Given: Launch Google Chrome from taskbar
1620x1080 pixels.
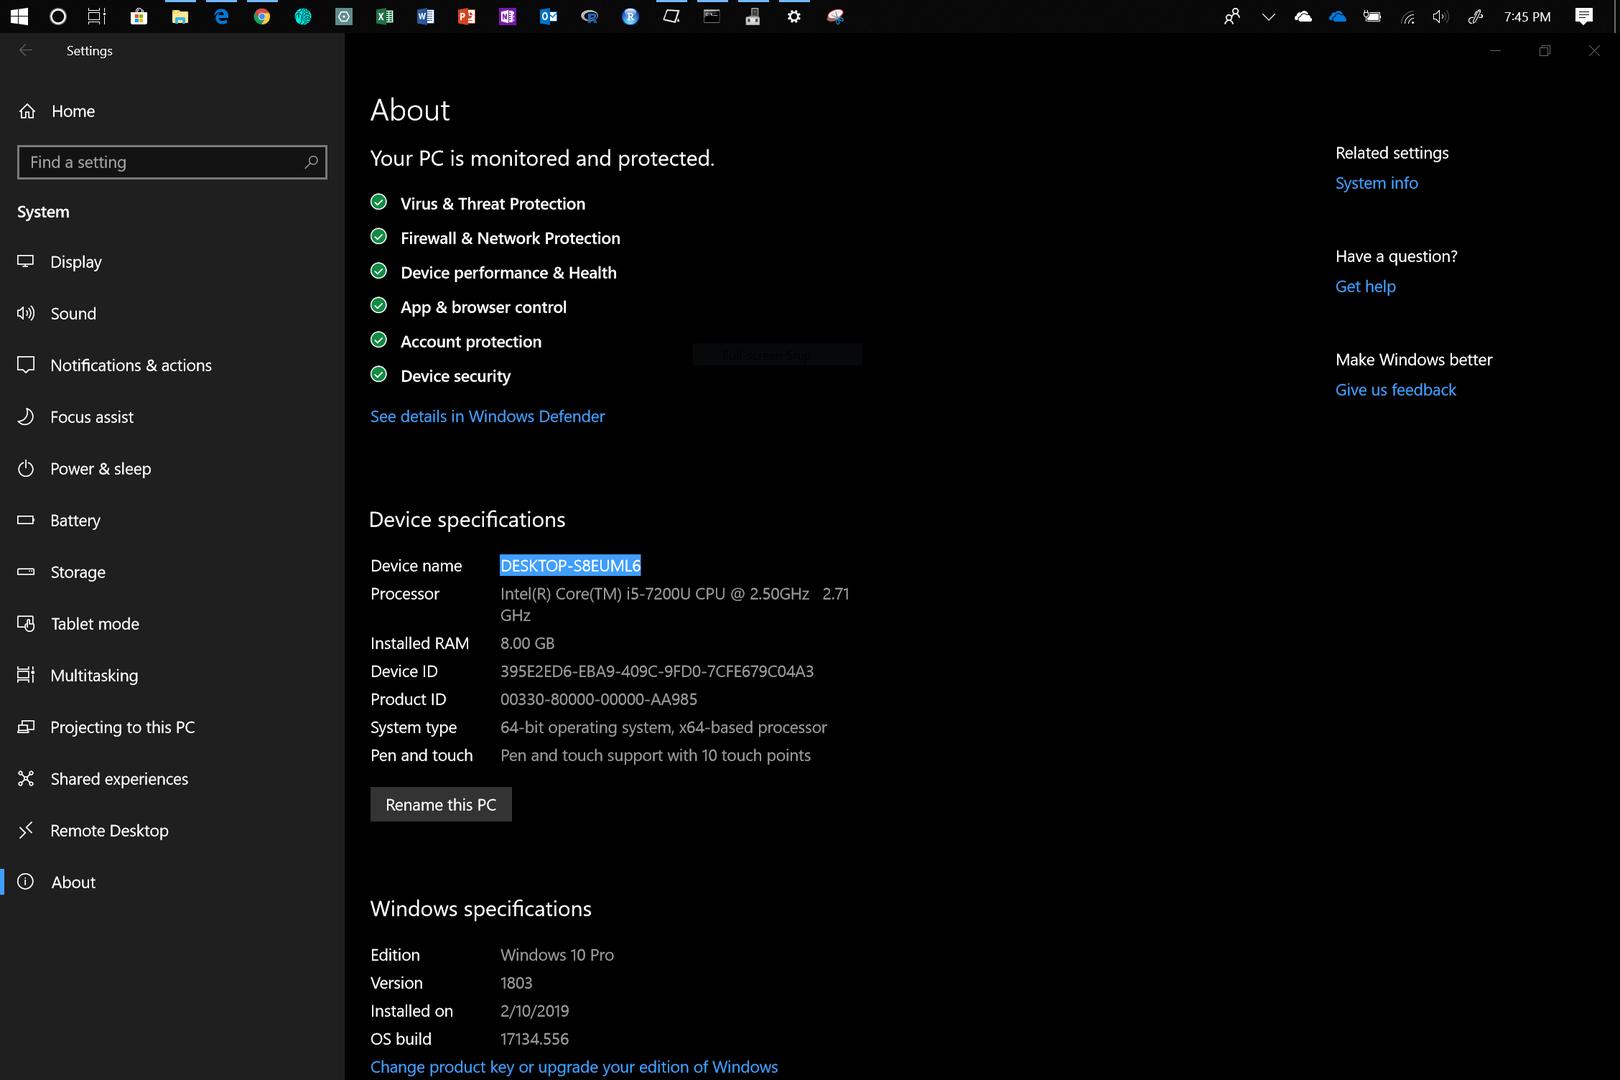Looking at the screenshot, I should point(262,16).
